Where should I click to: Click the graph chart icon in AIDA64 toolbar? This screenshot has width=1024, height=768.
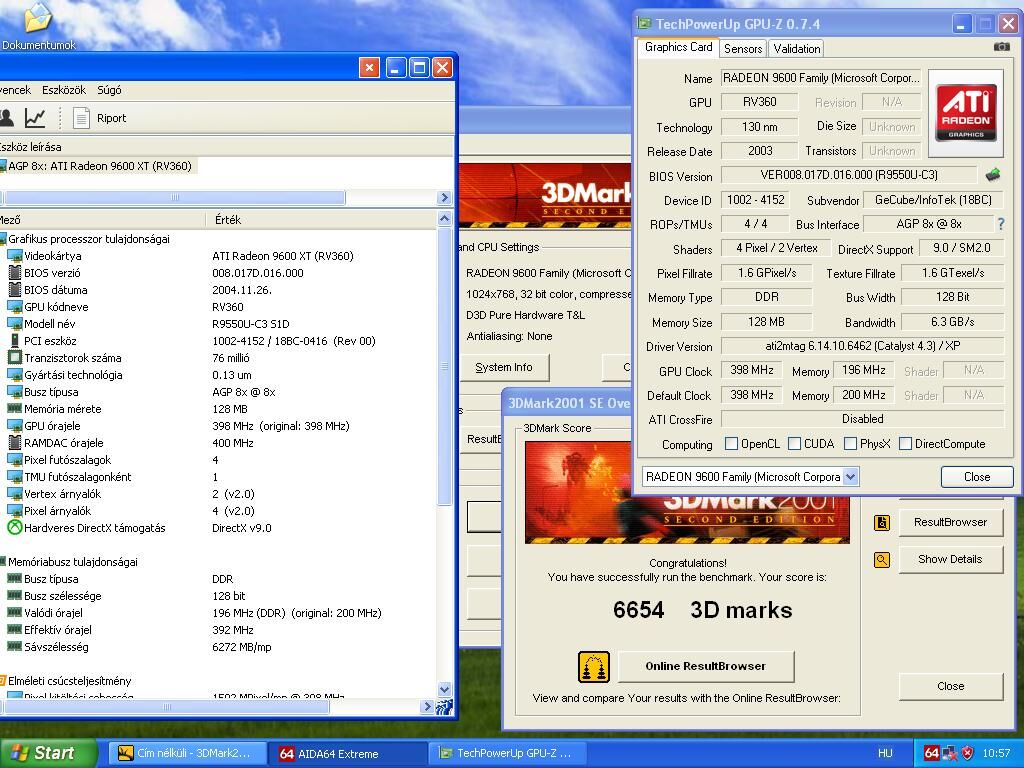pyautogui.click(x=35, y=118)
